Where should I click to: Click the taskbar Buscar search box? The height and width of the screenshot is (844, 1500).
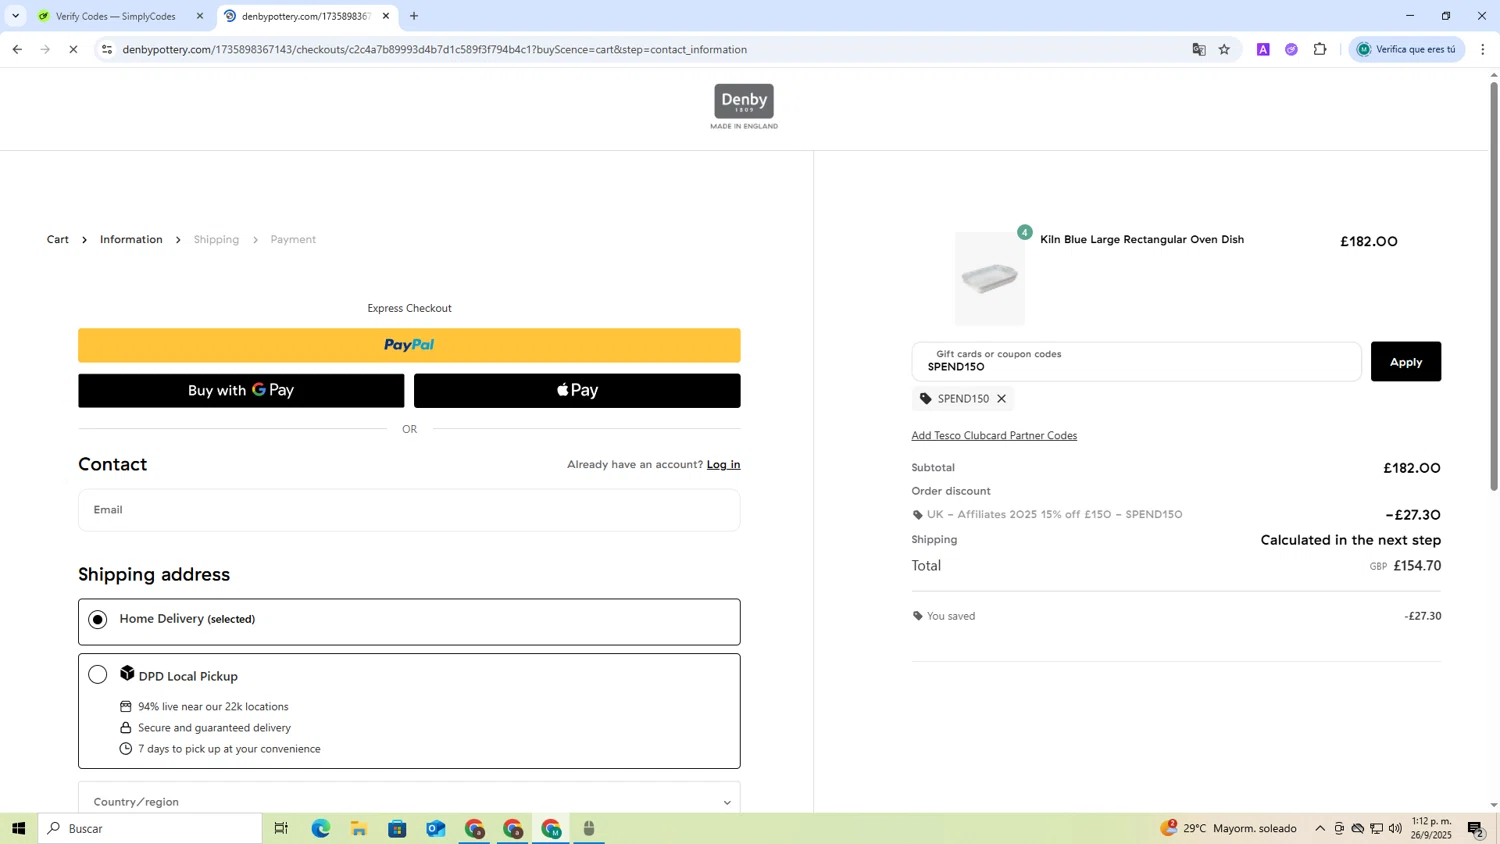[150, 828]
